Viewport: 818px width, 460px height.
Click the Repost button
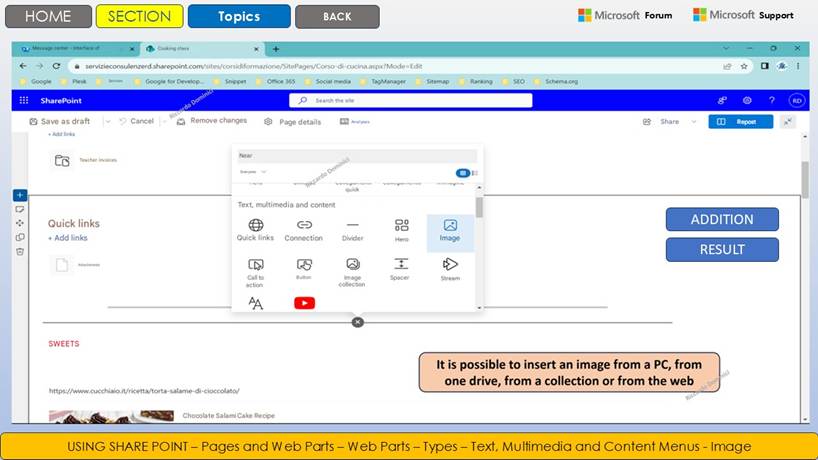[x=740, y=122]
